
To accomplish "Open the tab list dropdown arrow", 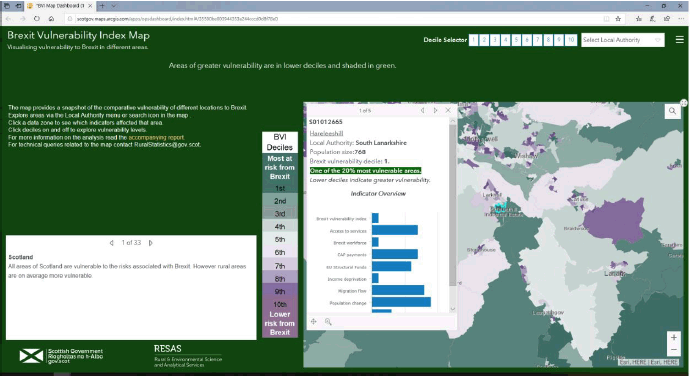I will 114,6.
